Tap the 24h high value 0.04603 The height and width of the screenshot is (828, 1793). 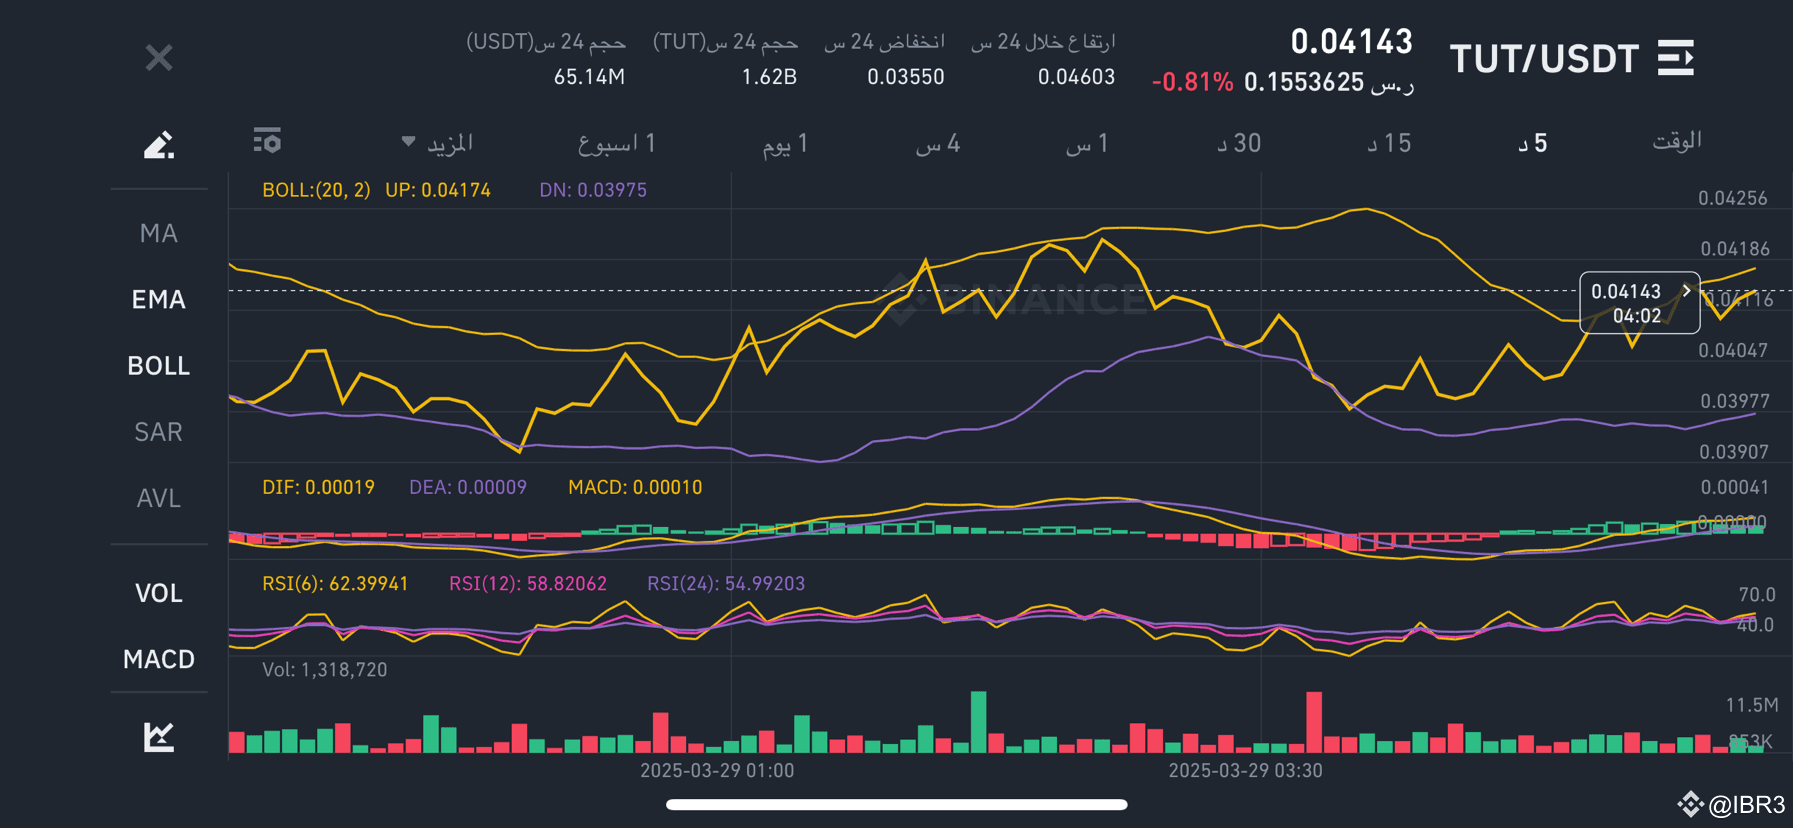pyautogui.click(x=1076, y=77)
